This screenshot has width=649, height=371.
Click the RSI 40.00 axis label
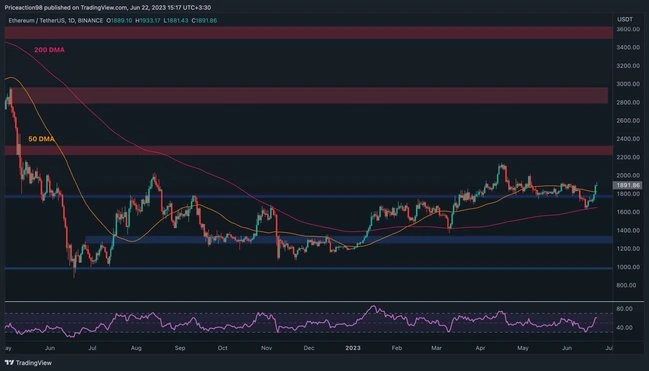click(625, 328)
